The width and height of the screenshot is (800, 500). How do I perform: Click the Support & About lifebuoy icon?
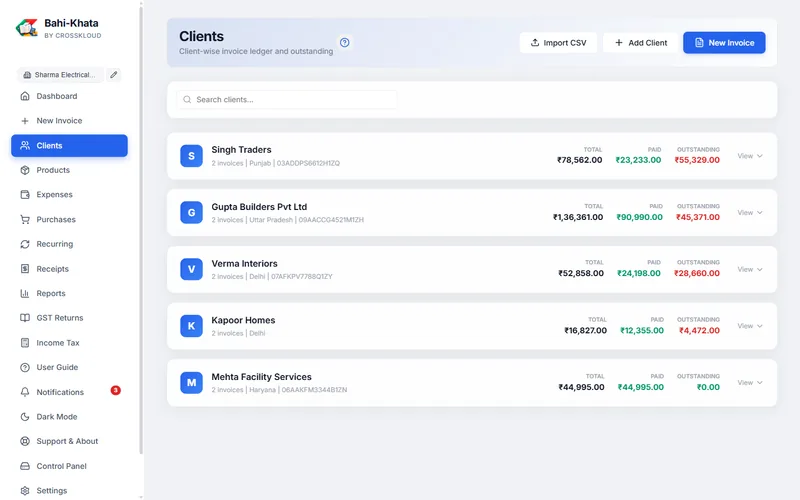pos(24,441)
